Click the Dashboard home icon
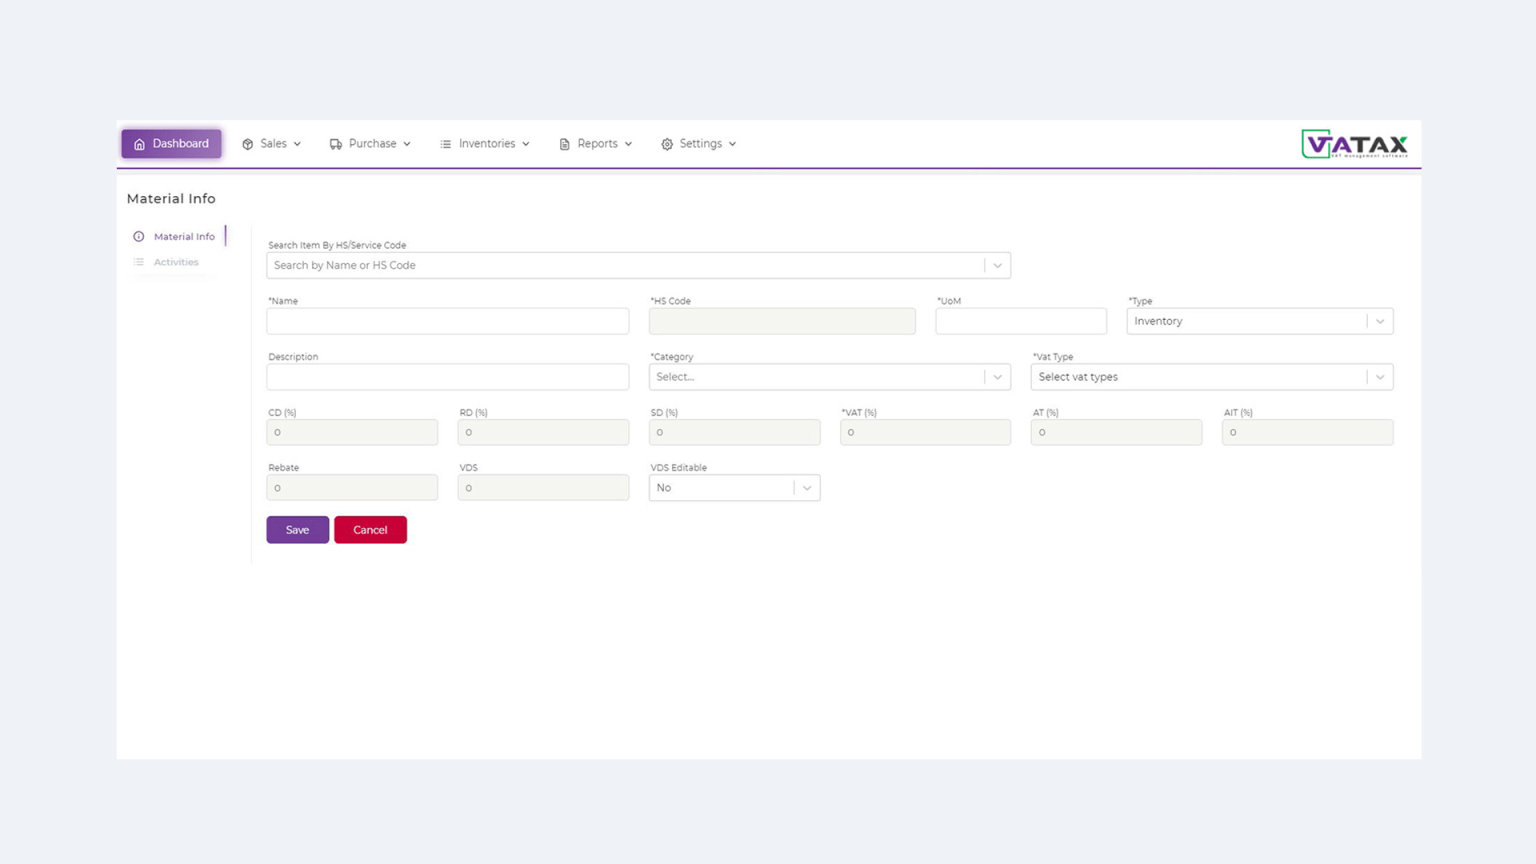This screenshot has height=864, width=1536. tap(139, 143)
